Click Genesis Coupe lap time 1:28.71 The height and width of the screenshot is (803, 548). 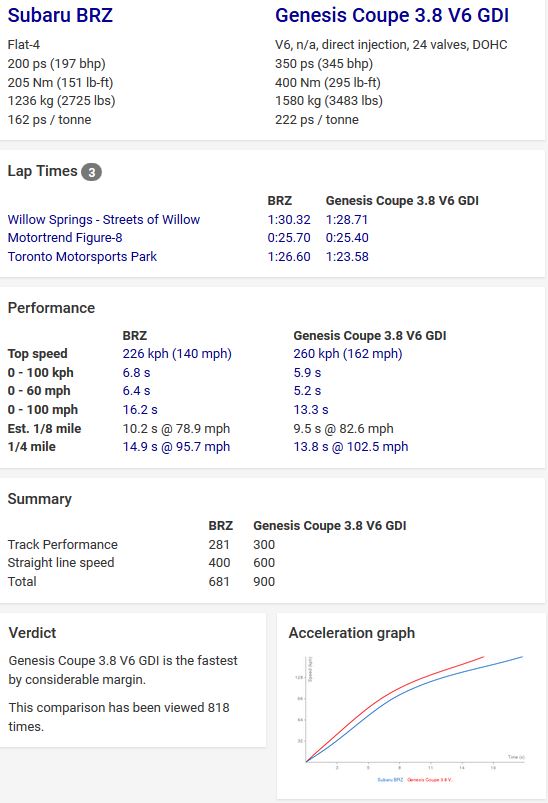347,220
